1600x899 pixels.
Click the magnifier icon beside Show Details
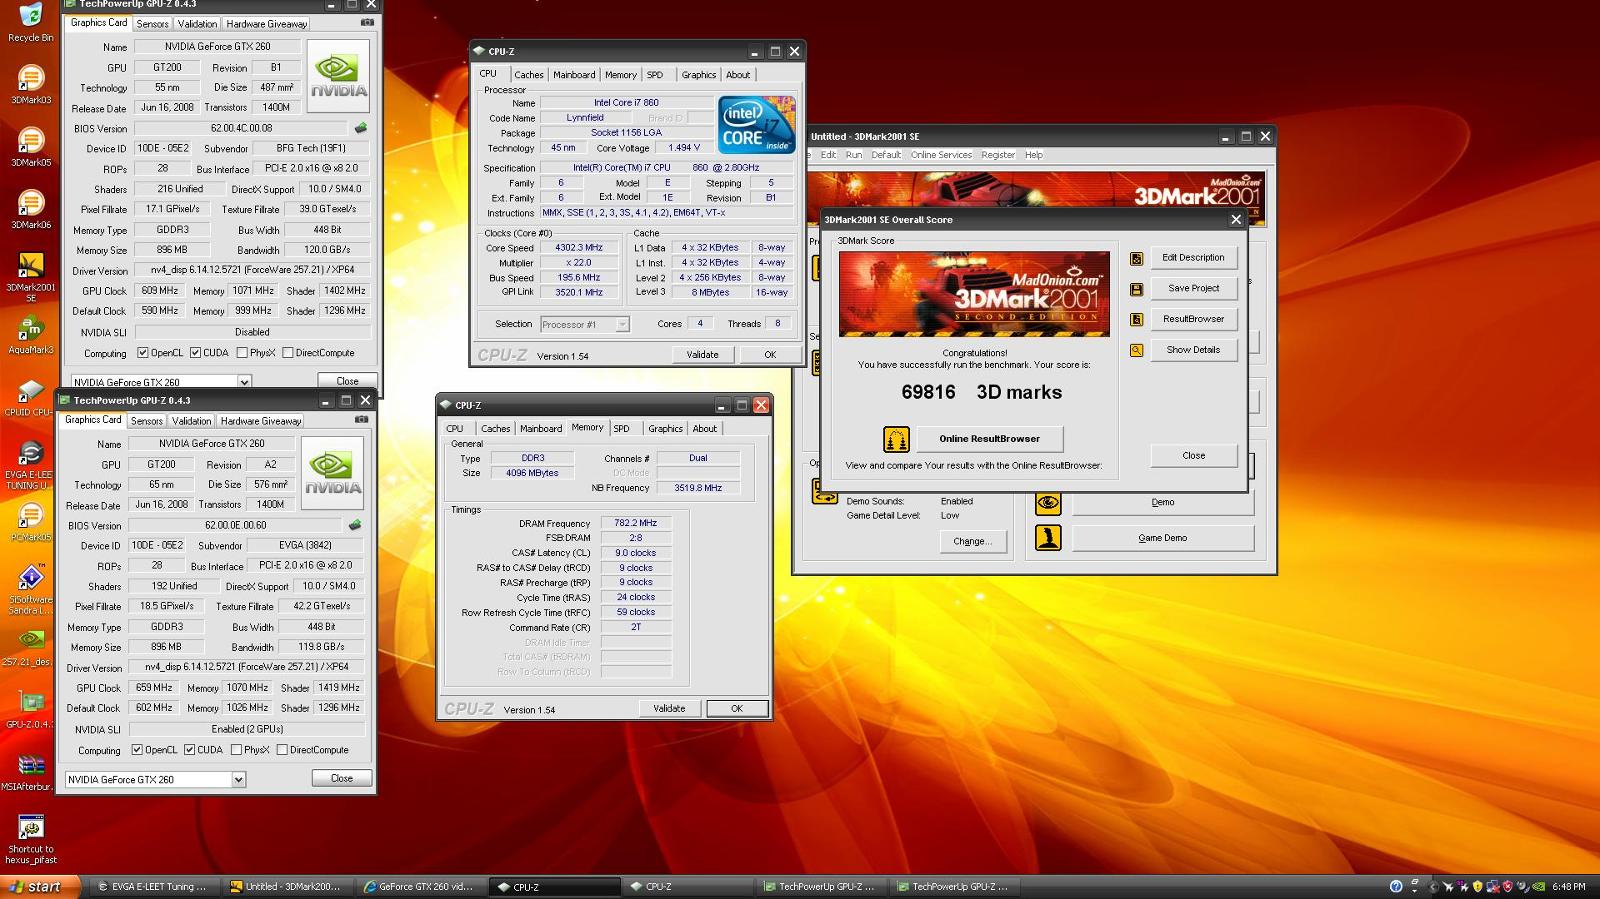pos(1136,350)
